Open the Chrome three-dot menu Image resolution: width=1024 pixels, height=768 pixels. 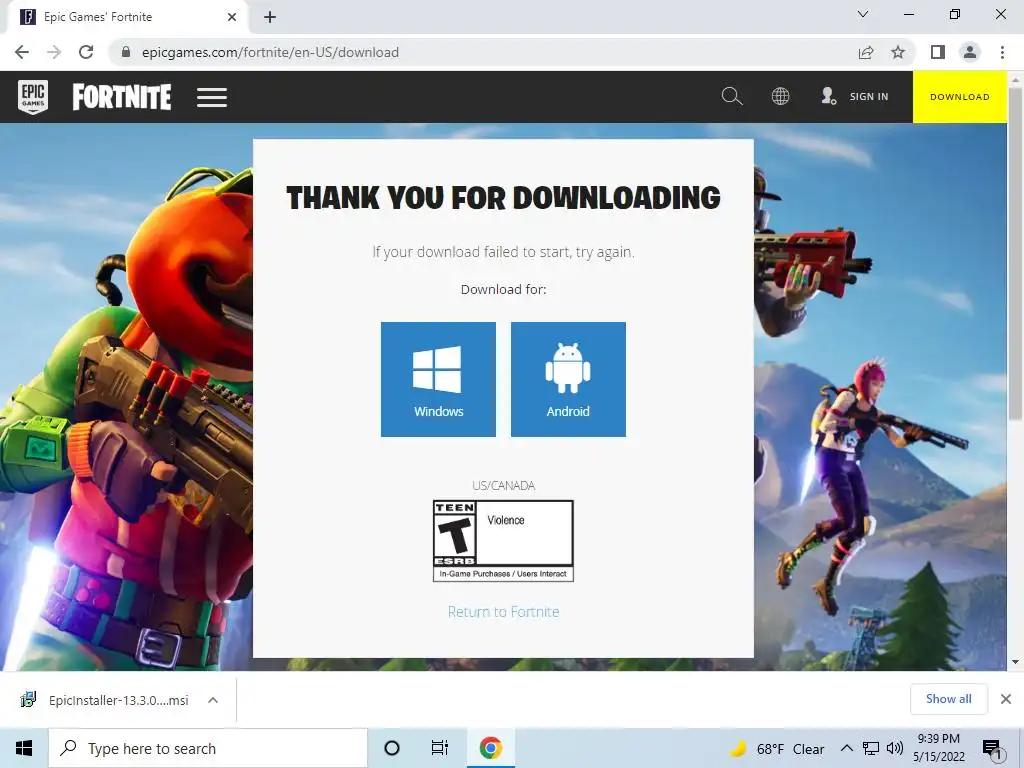(x=1002, y=52)
